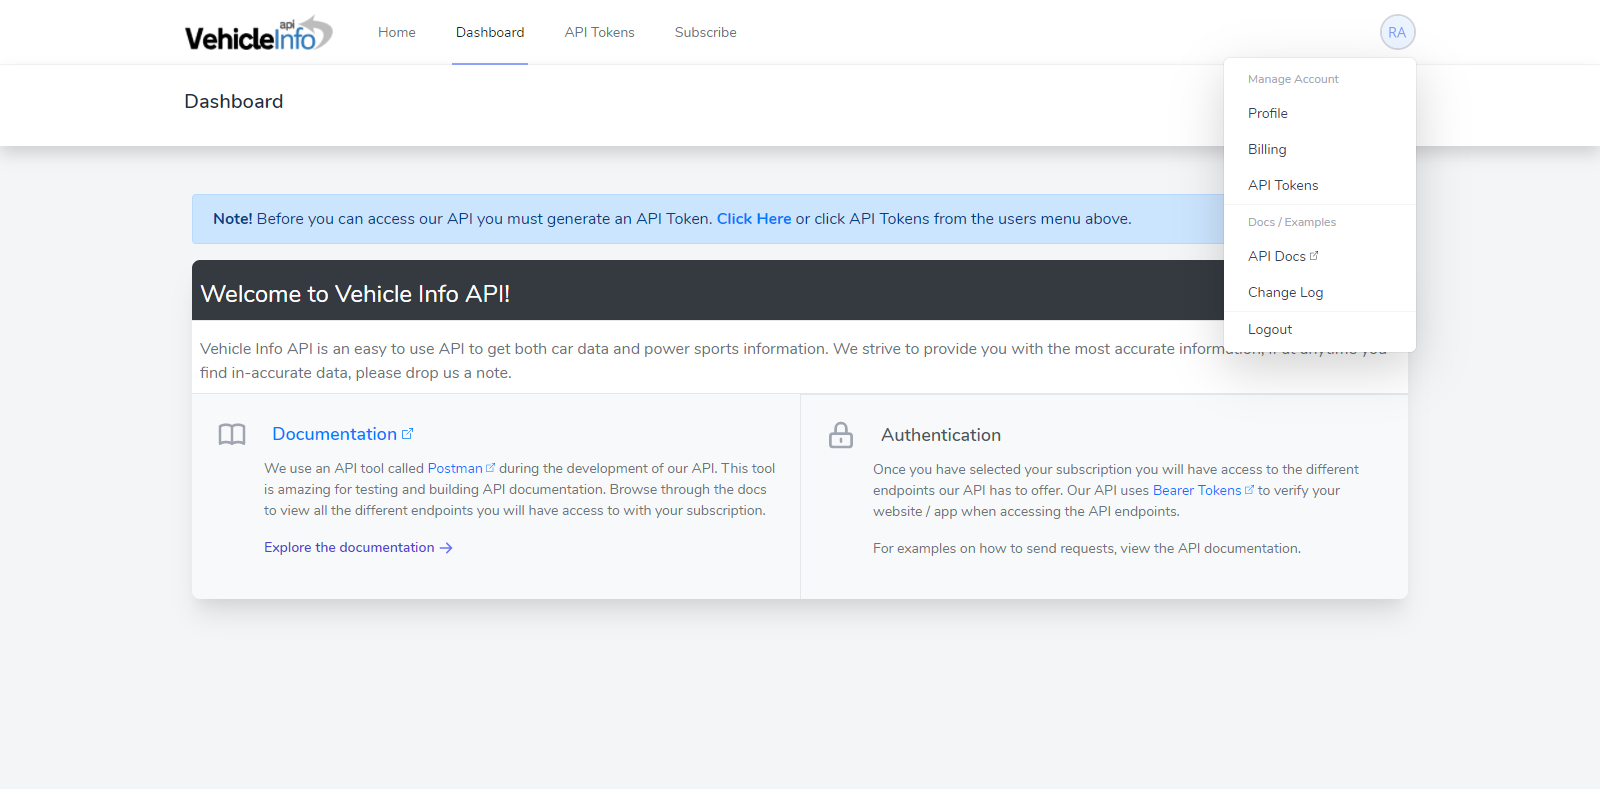This screenshot has height=789, width=1600.
Task: Choose Profile from the account menu
Action: (x=1320, y=113)
